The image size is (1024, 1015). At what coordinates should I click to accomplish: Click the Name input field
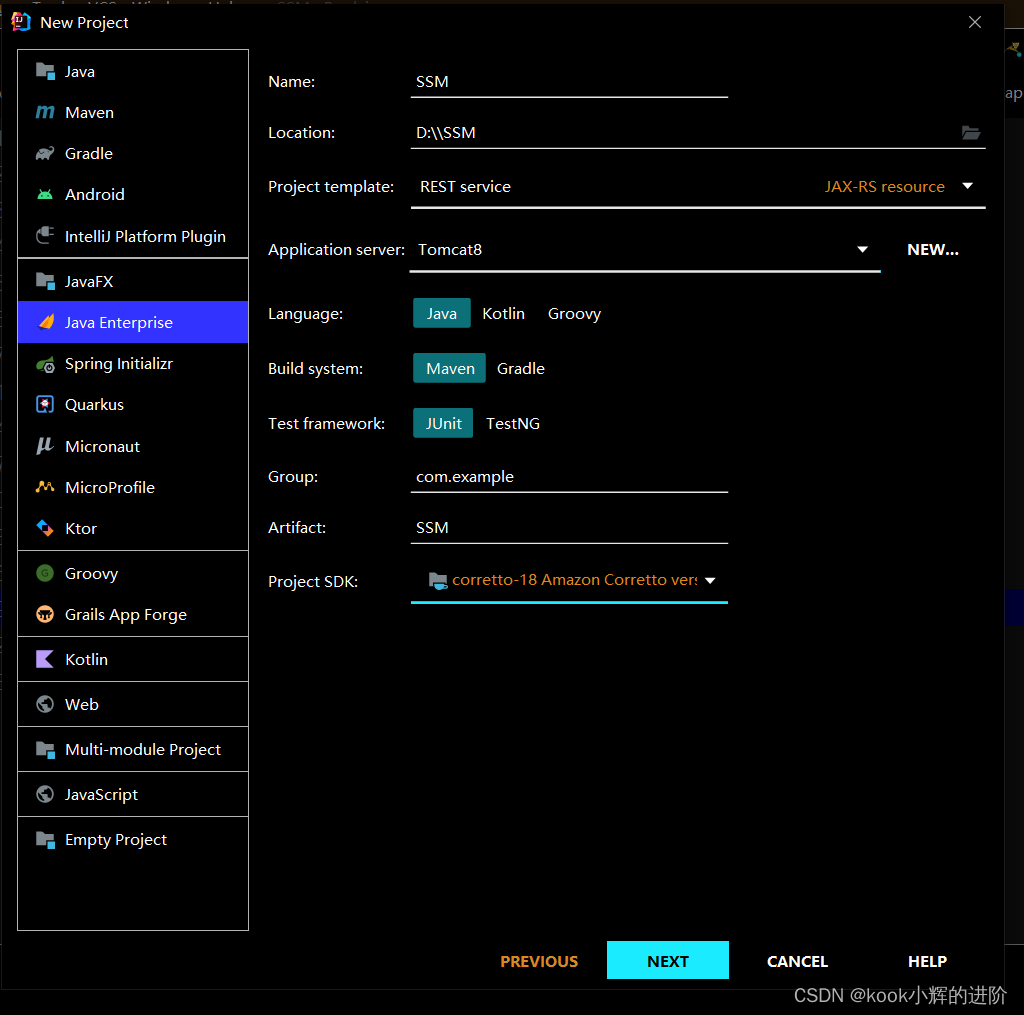tap(569, 82)
